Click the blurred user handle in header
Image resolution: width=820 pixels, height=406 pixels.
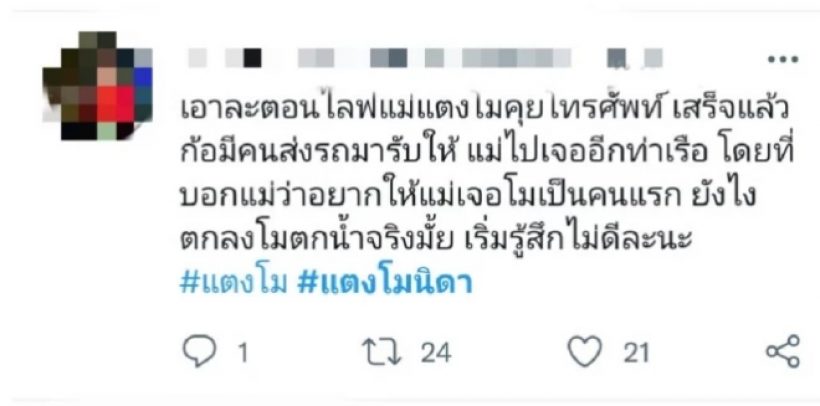pyautogui.click(x=434, y=58)
